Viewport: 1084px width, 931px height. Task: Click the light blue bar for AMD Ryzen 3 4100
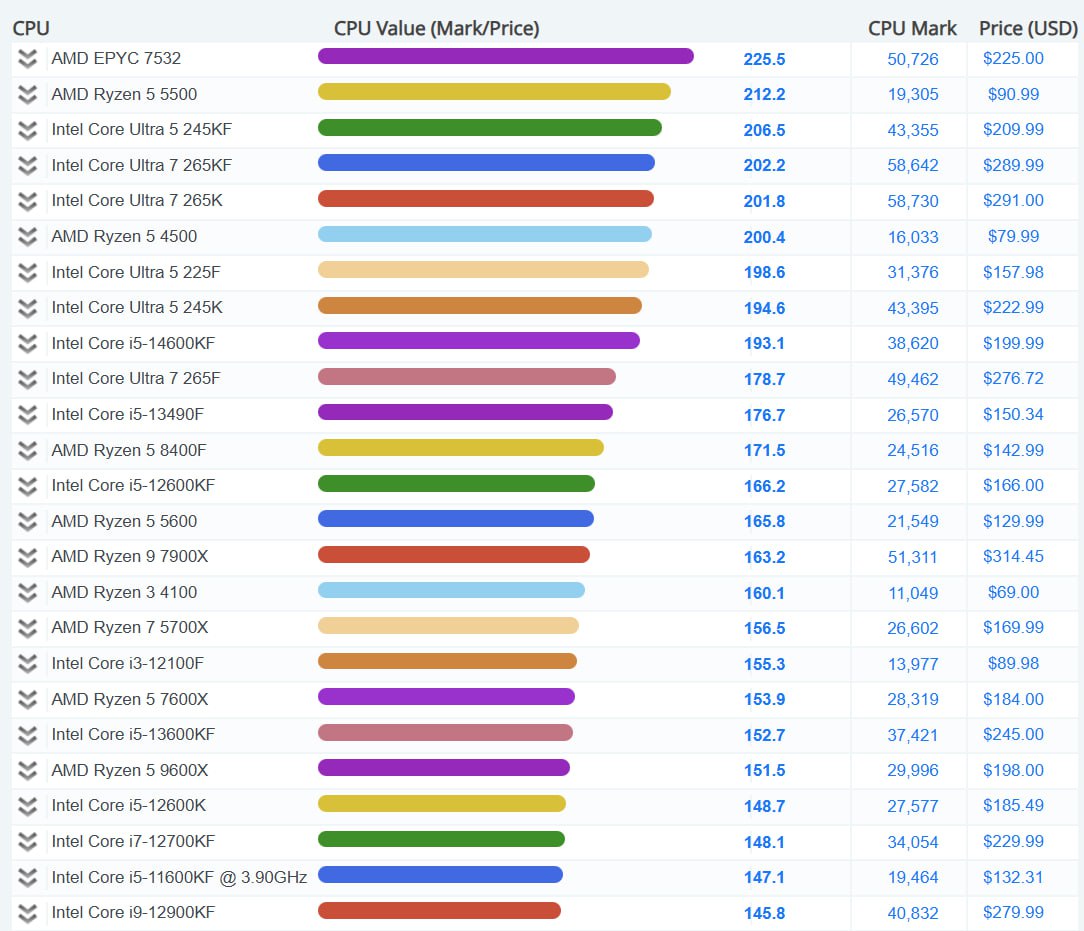click(451, 590)
